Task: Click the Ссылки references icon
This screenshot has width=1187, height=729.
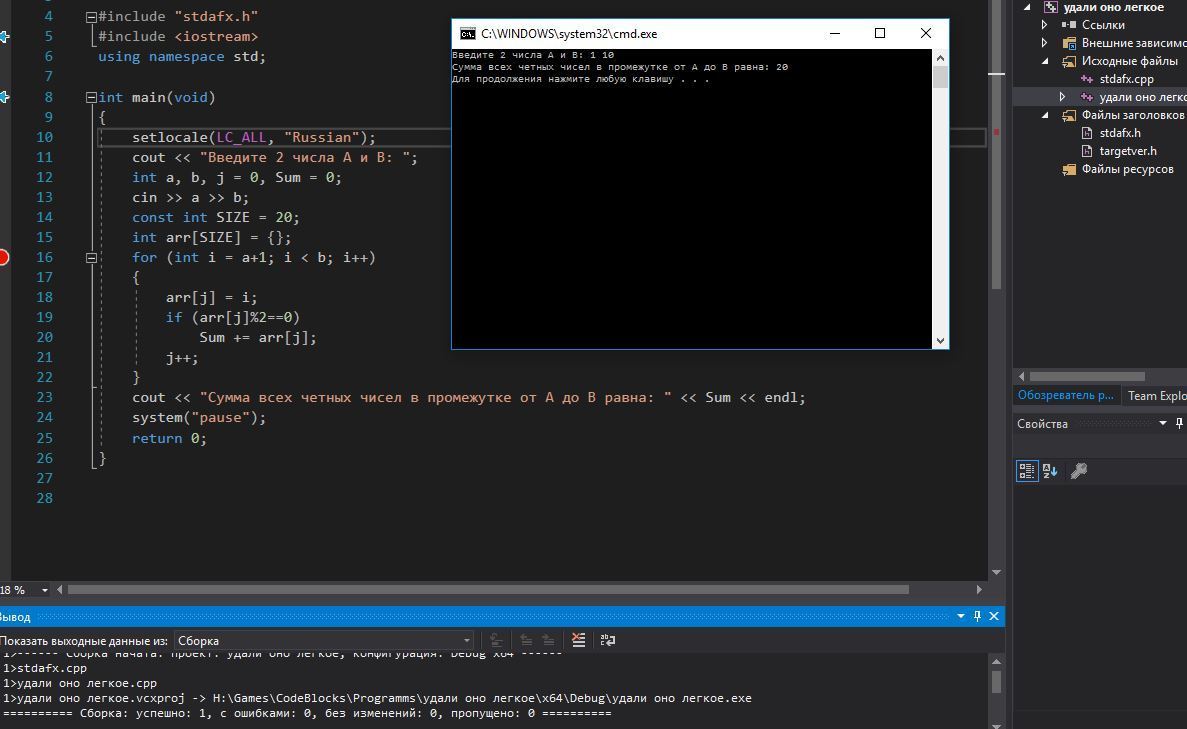Action: (x=1069, y=25)
